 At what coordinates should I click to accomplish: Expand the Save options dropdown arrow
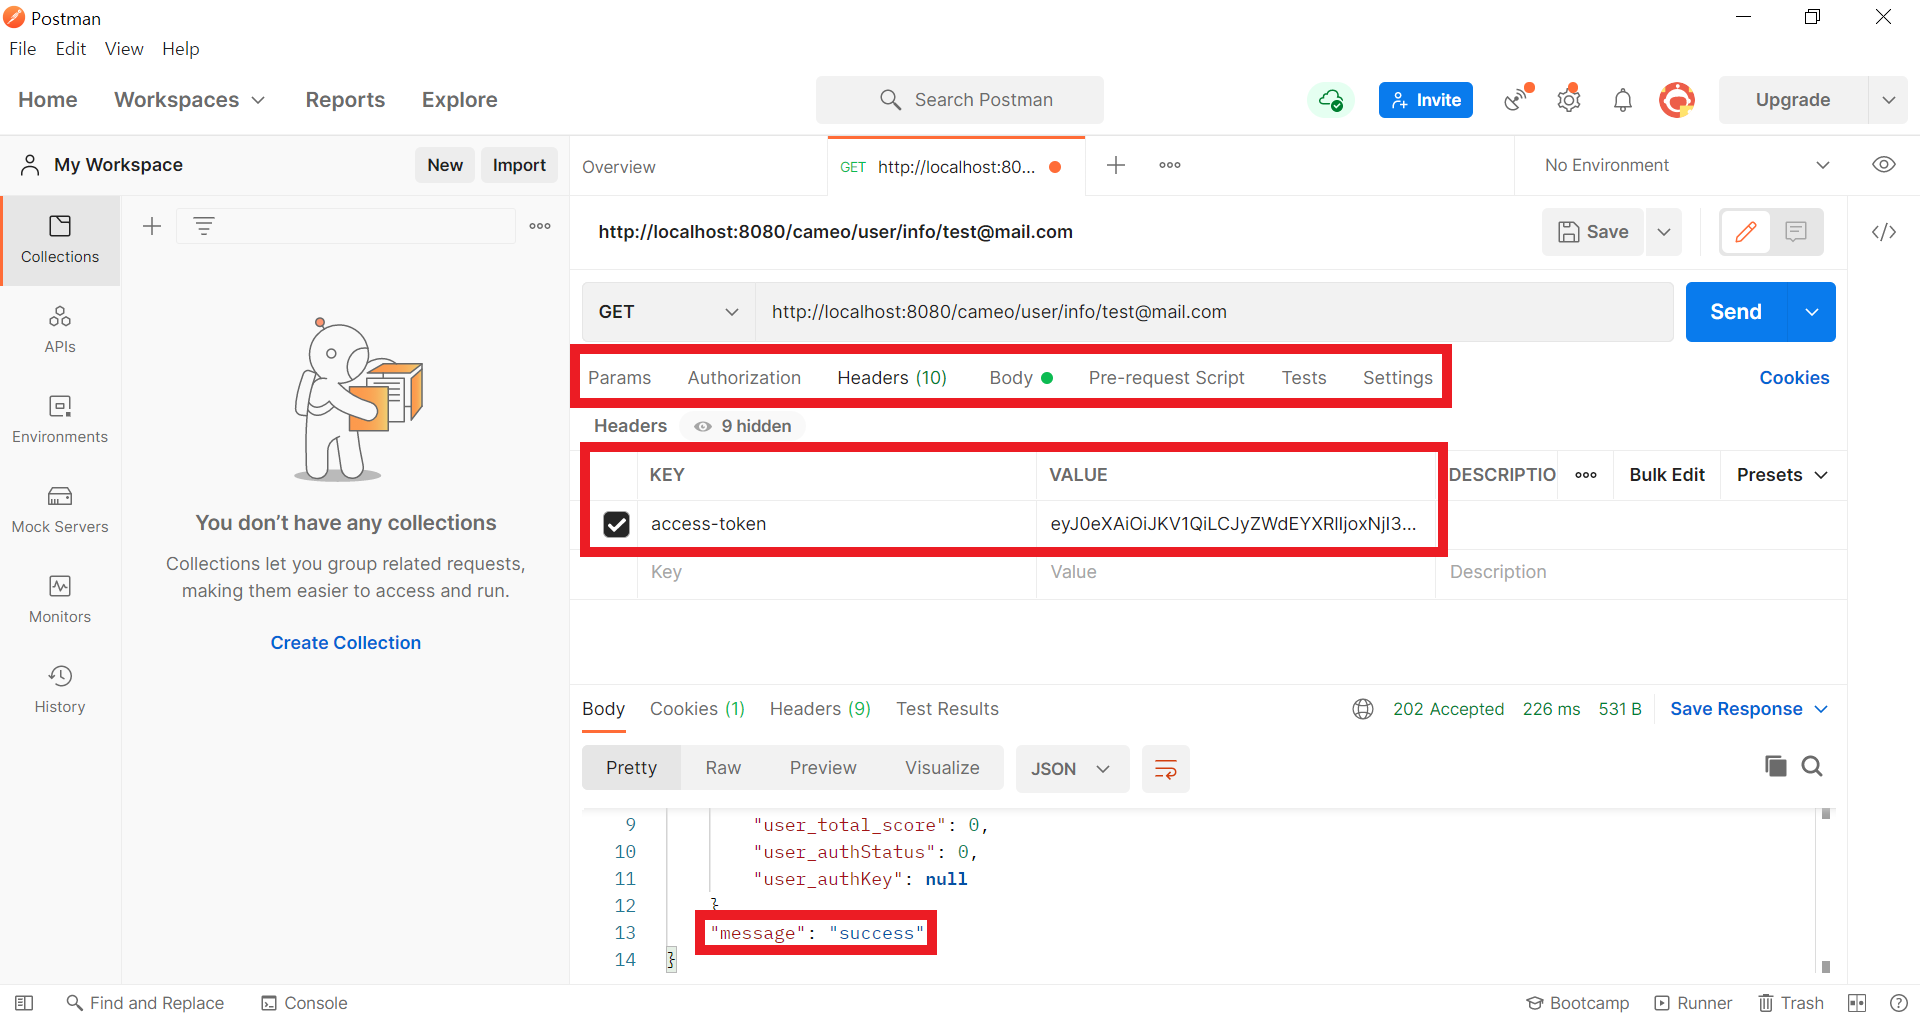pos(1664,232)
